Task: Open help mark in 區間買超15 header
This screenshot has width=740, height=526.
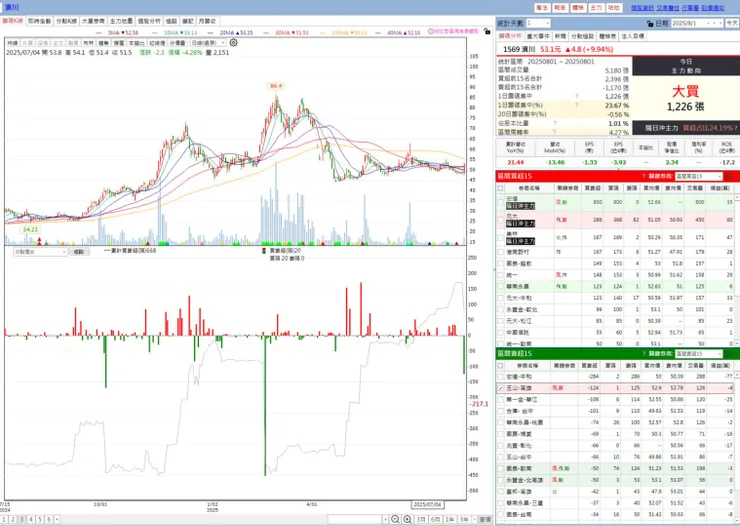Action: (644, 176)
